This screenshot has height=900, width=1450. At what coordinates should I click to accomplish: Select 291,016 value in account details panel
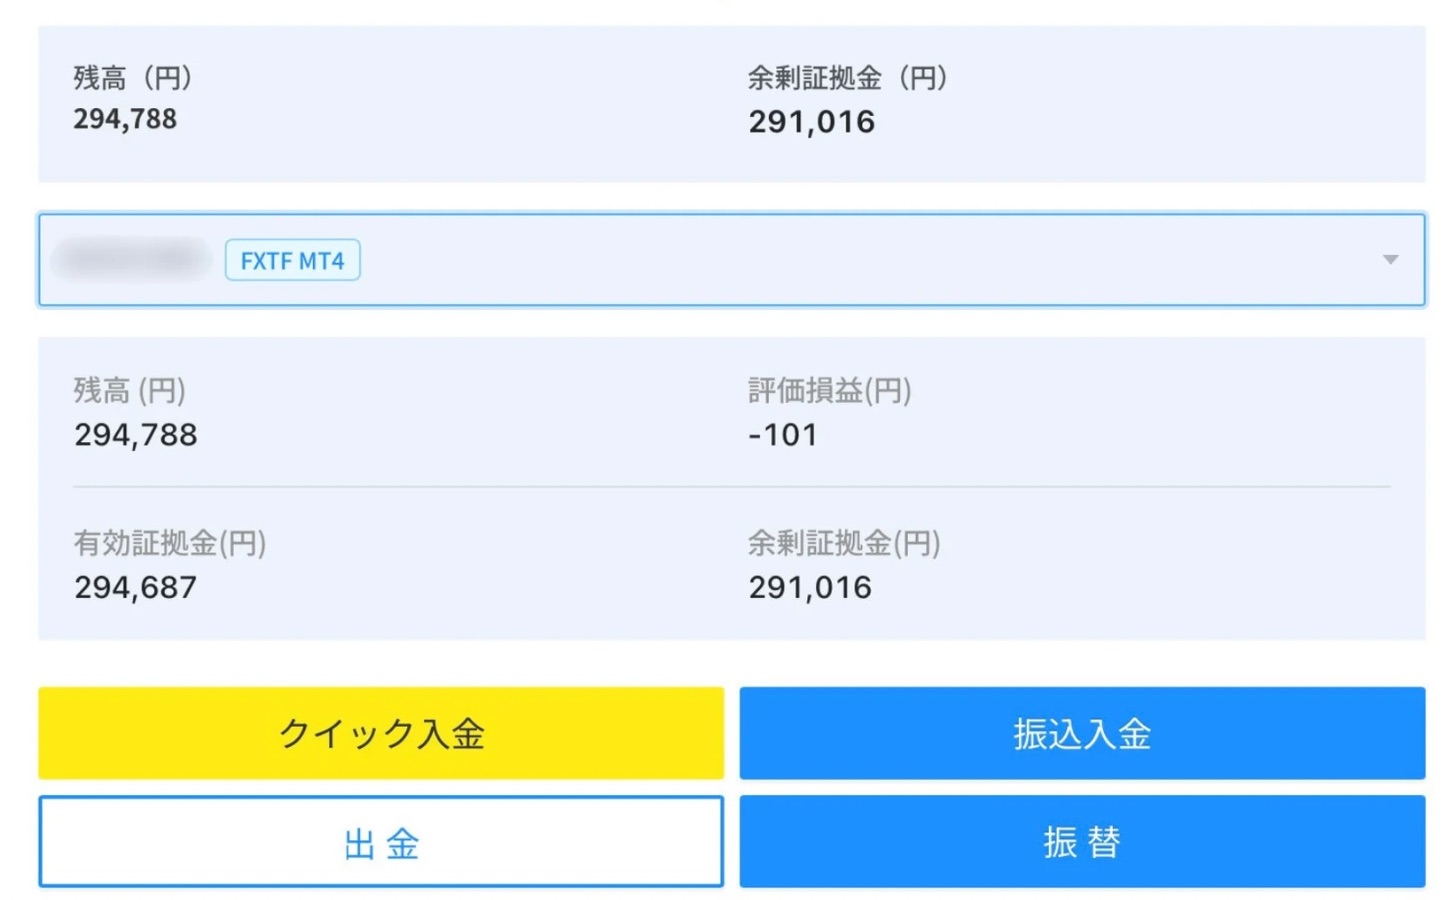point(810,587)
